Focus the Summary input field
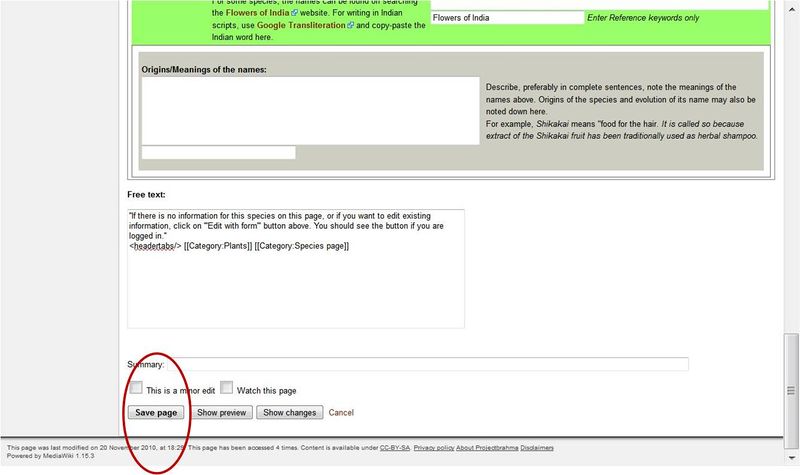The width and height of the screenshot is (800, 475). 428,364
